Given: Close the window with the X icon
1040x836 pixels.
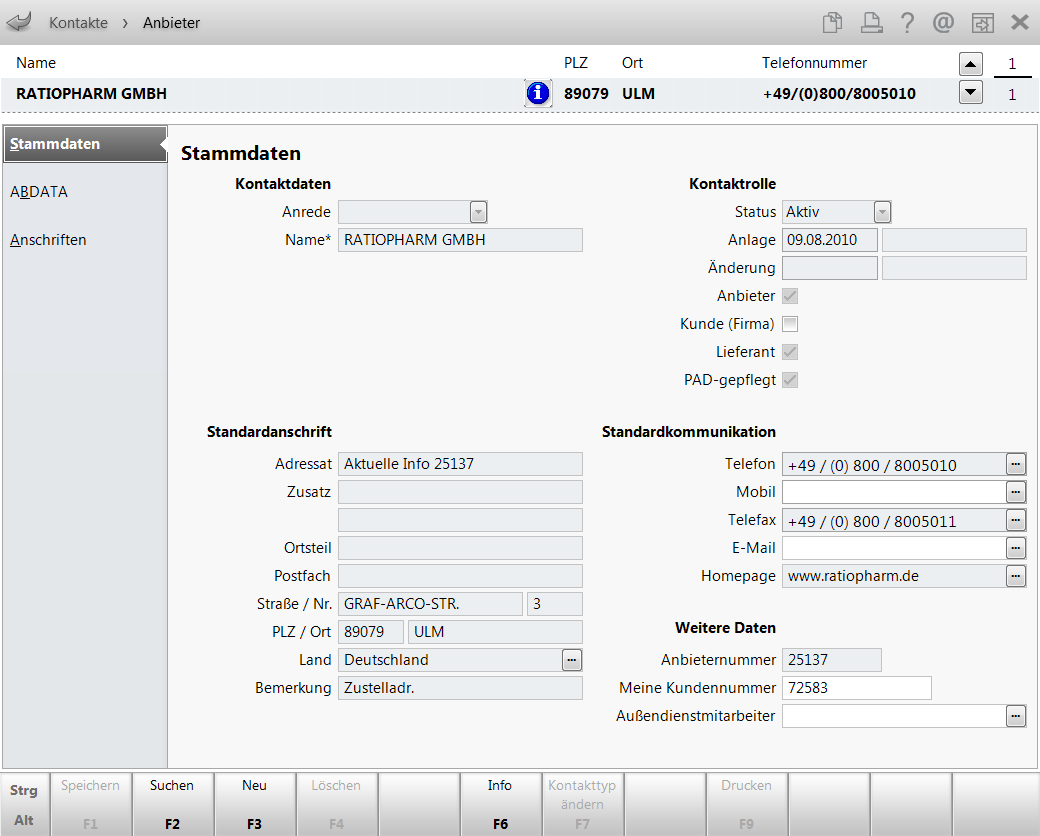Looking at the screenshot, I should pyautogui.click(x=1020, y=23).
